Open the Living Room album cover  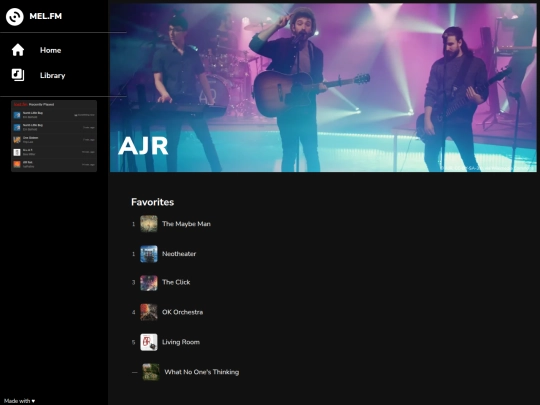(x=149, y=342)
